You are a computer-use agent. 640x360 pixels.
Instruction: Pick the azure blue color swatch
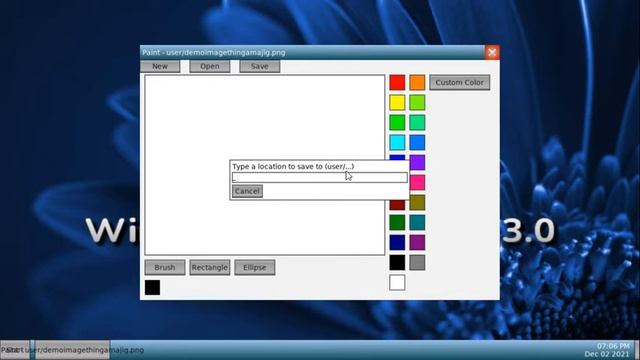[417, 142]
